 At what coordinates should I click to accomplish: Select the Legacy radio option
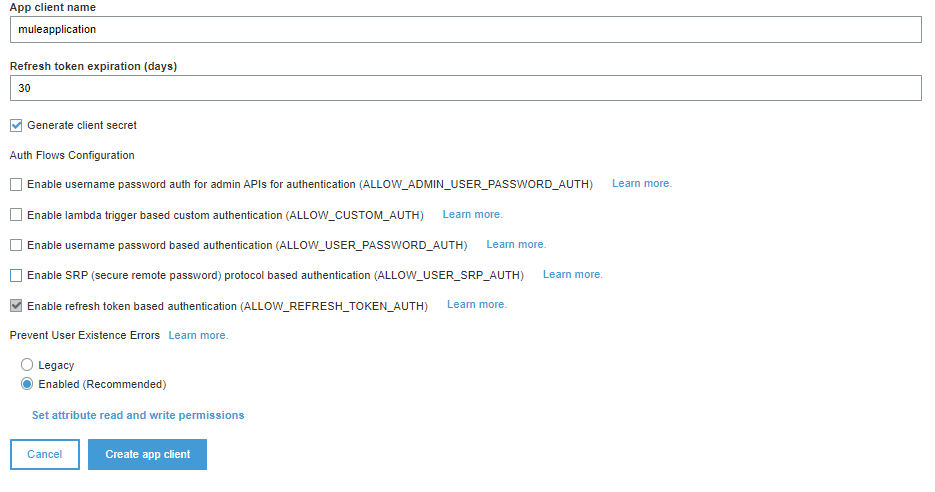[x=27, y=365]
